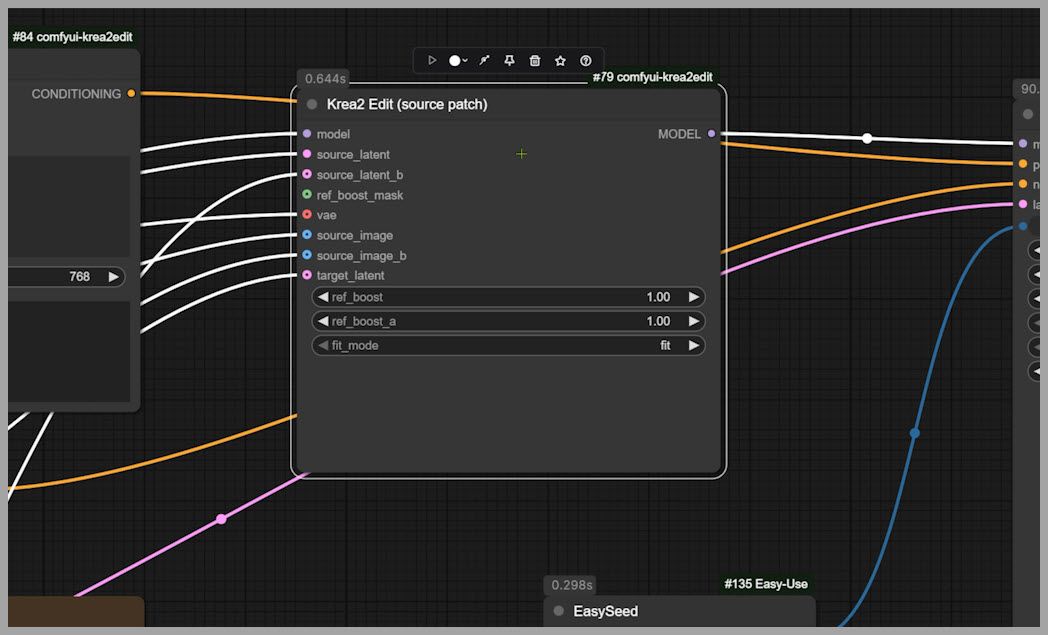Click the reroute dot on white MODEL link
1048x635 pixels.
(867, 138)
